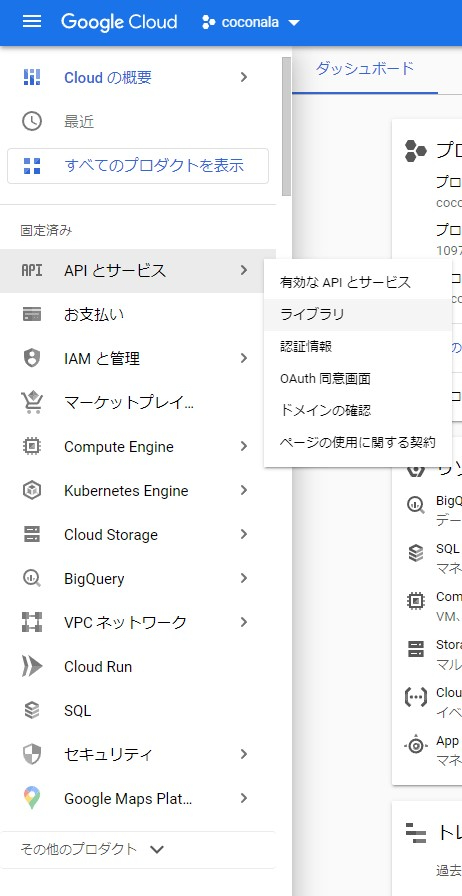Click the BigQuery icon in dashboard resources
Image resolution: width=462 pixels, height=896 pixels.
pyautogui.click(x=416, y=505)
